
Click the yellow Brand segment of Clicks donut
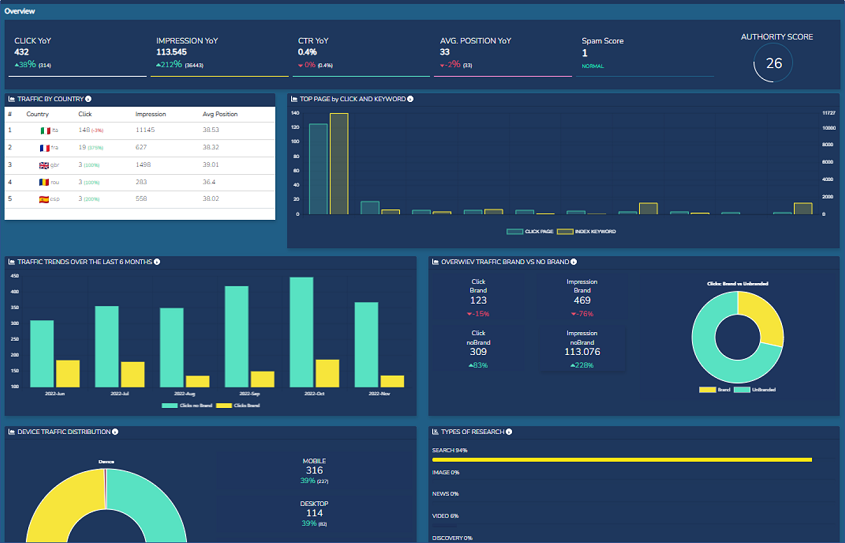[x=765, y=315]
